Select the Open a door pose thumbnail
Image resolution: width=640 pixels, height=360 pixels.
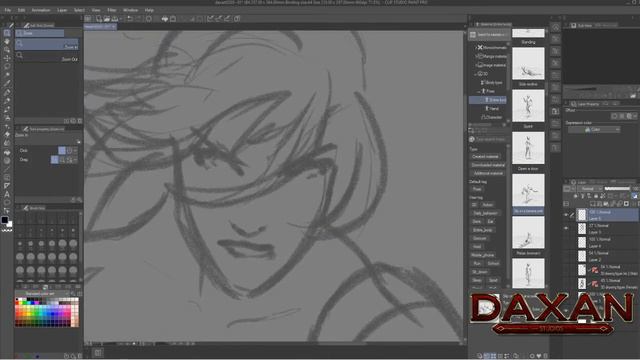tap(528, 148)
